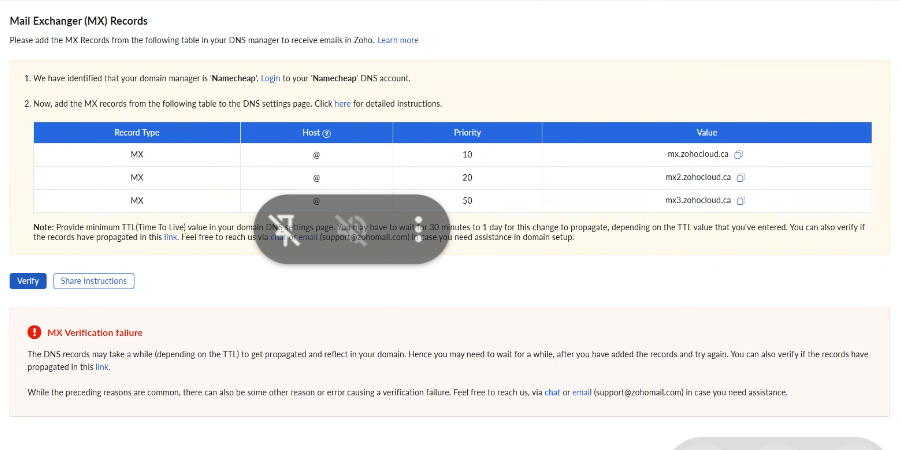Select the priority 10 cell

click(x=467, y=155)
